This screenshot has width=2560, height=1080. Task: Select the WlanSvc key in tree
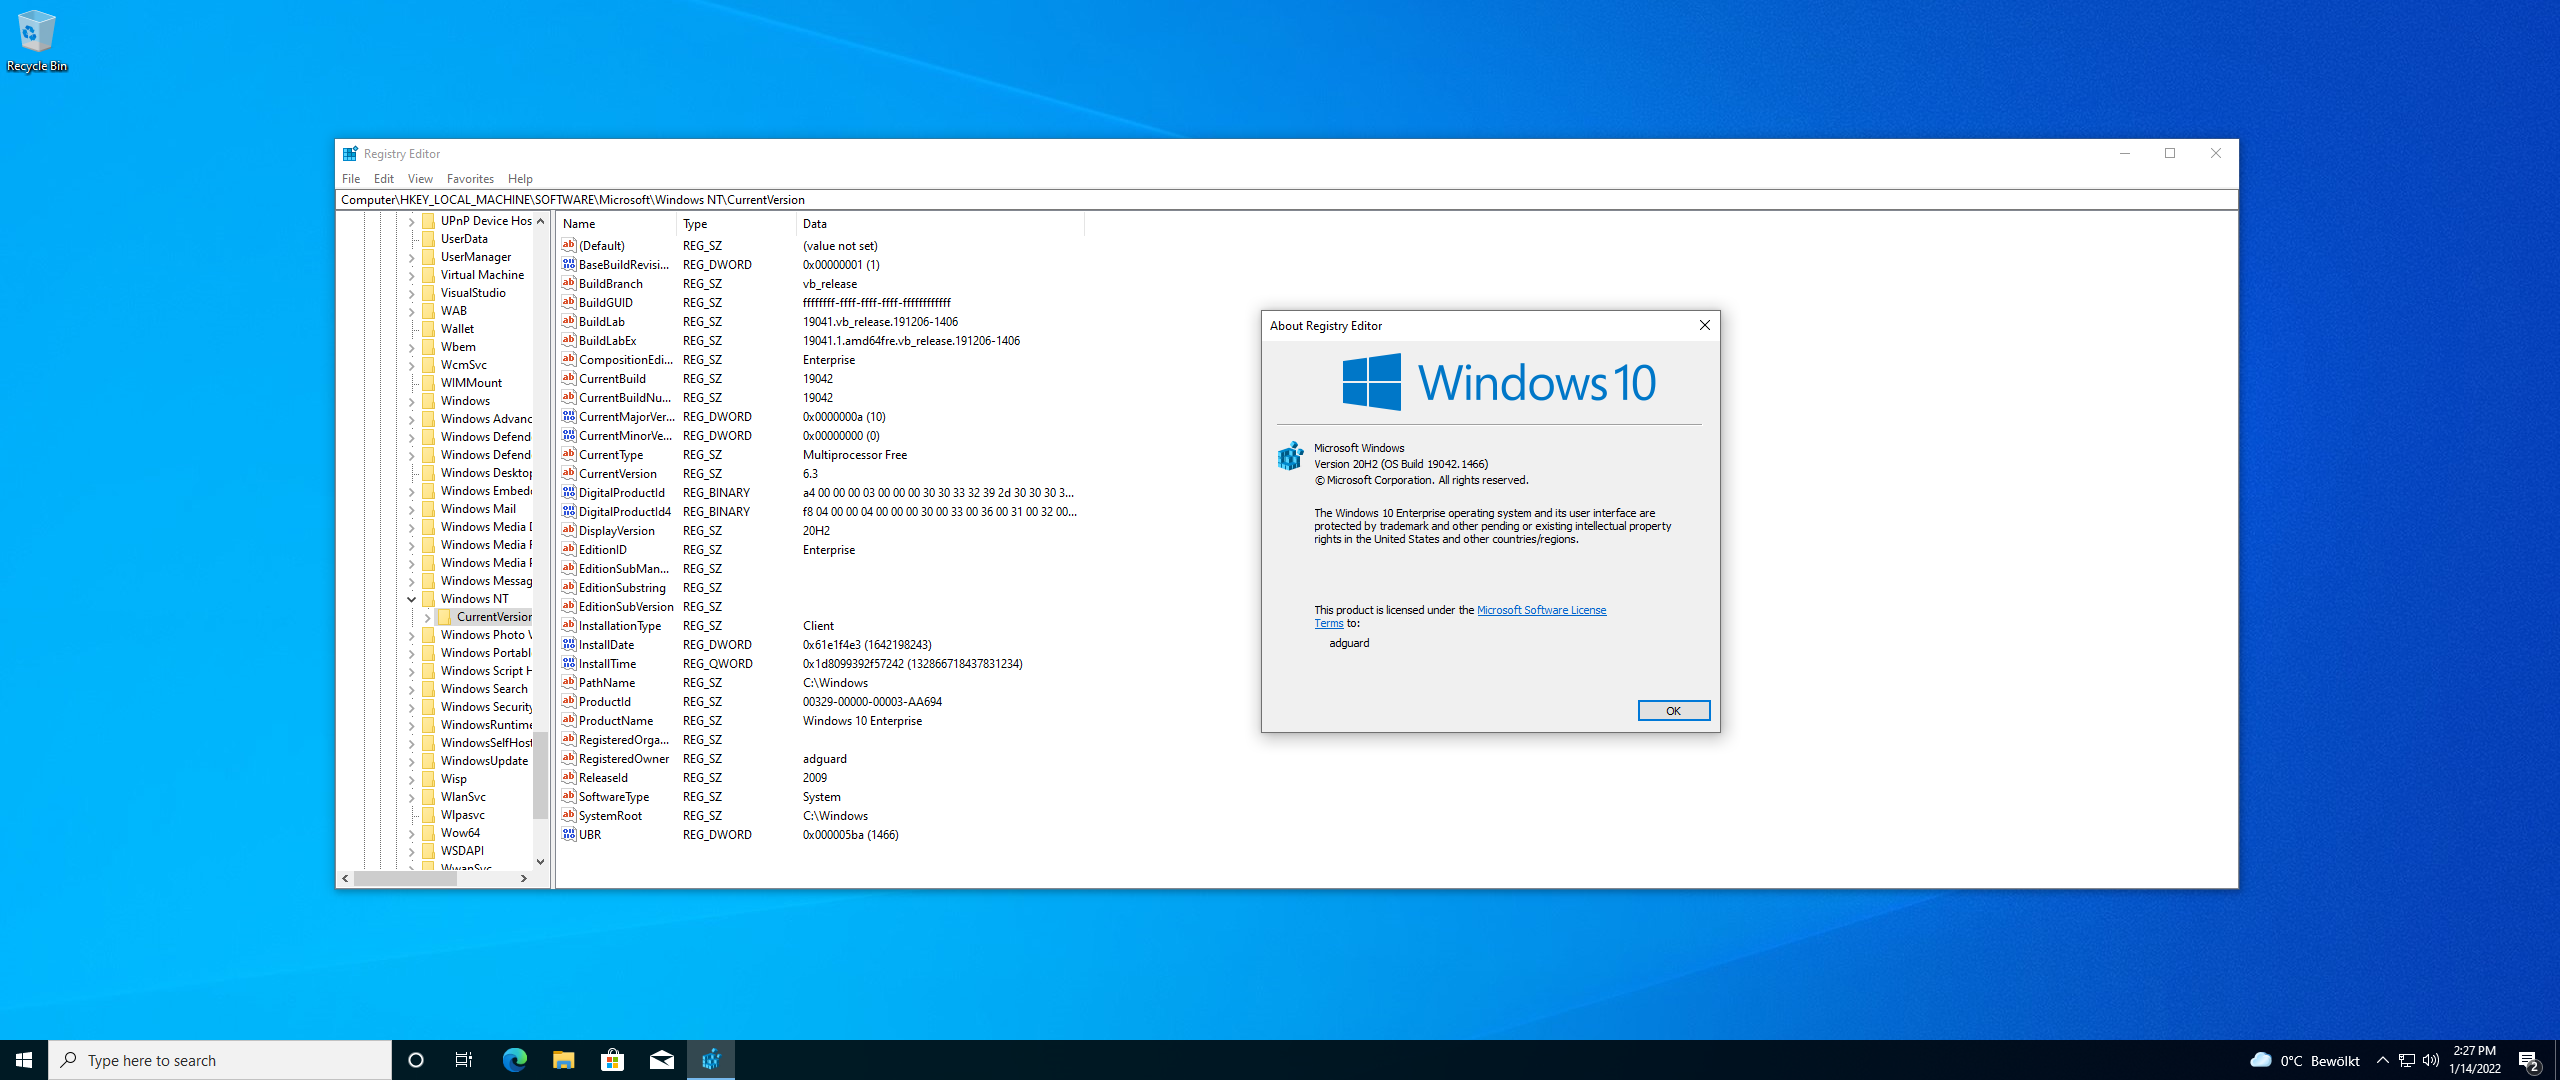point(463,797)
